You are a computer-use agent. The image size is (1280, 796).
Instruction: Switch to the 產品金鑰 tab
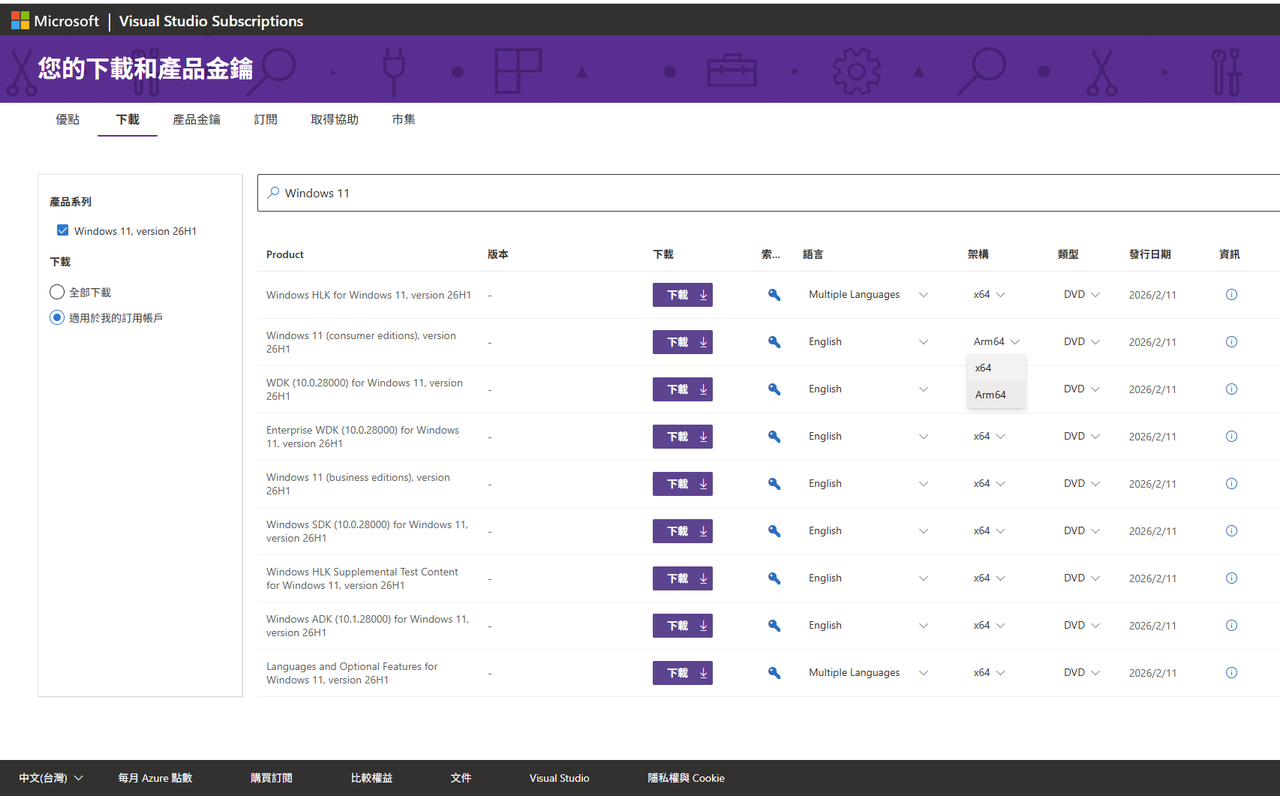pyautogui.click(x=196, y=119)
